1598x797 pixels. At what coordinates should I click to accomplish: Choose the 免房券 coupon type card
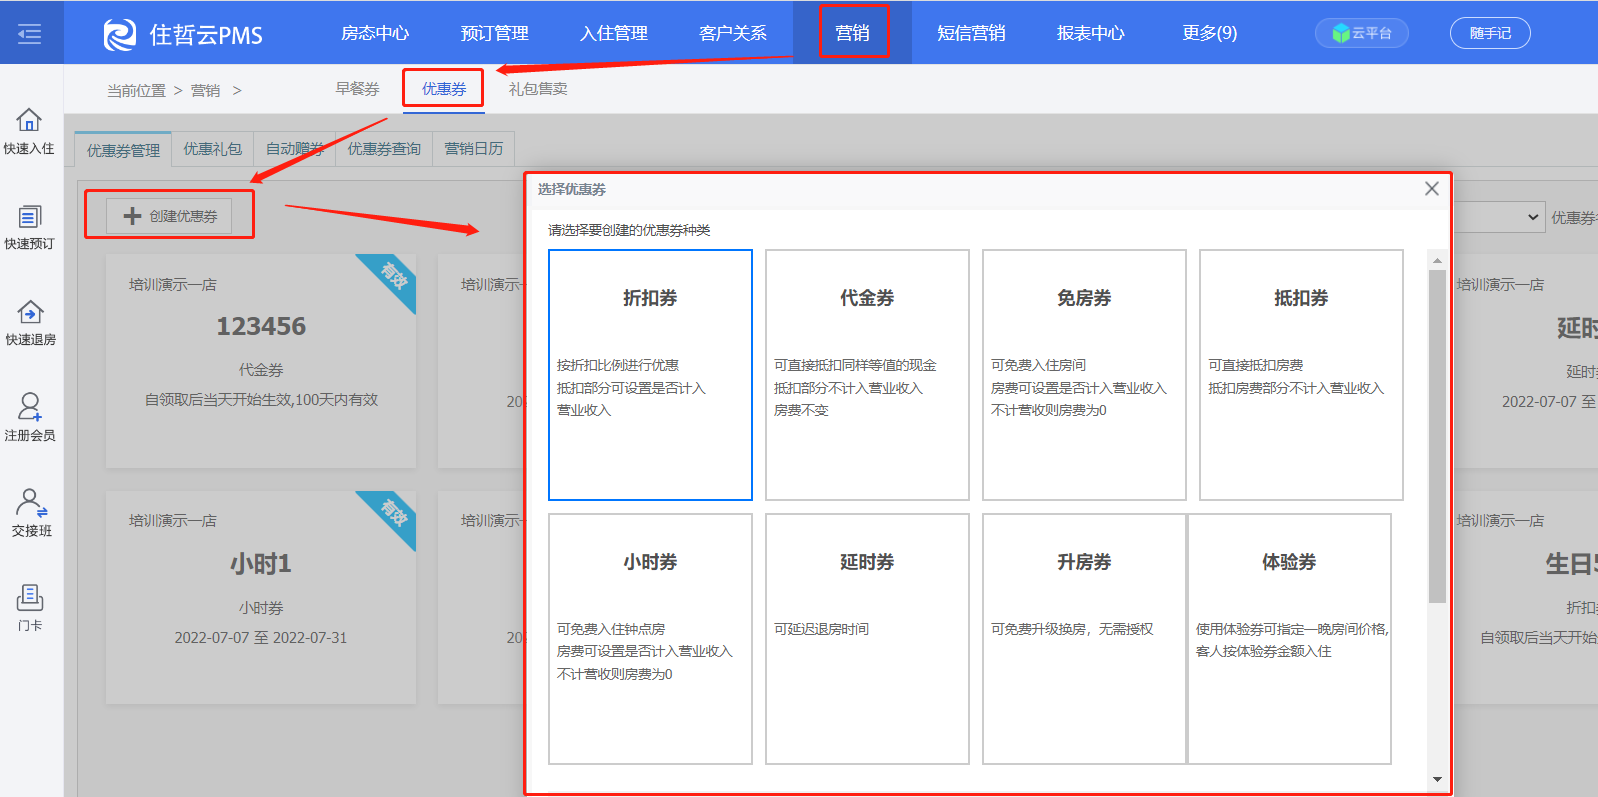1084,375
